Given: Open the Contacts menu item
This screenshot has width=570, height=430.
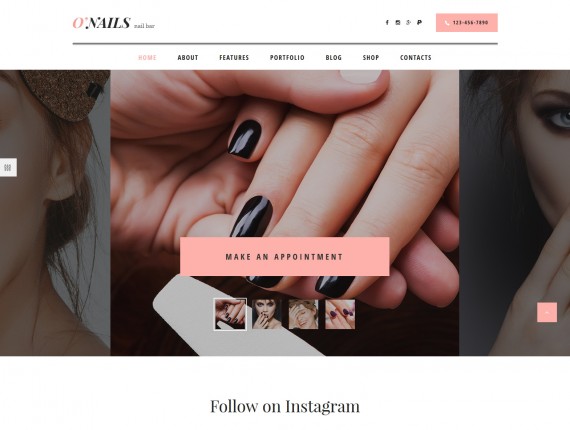Looking at the screenshot, I should click(x=416, y=57).
